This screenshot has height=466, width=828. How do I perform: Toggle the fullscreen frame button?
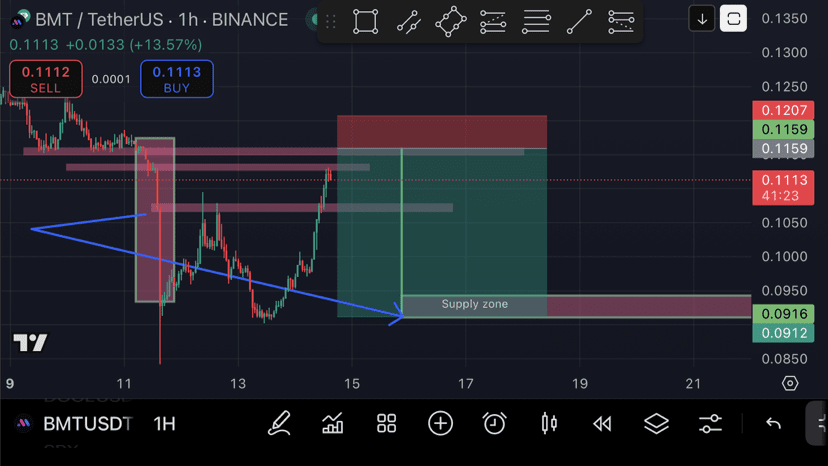733,19
